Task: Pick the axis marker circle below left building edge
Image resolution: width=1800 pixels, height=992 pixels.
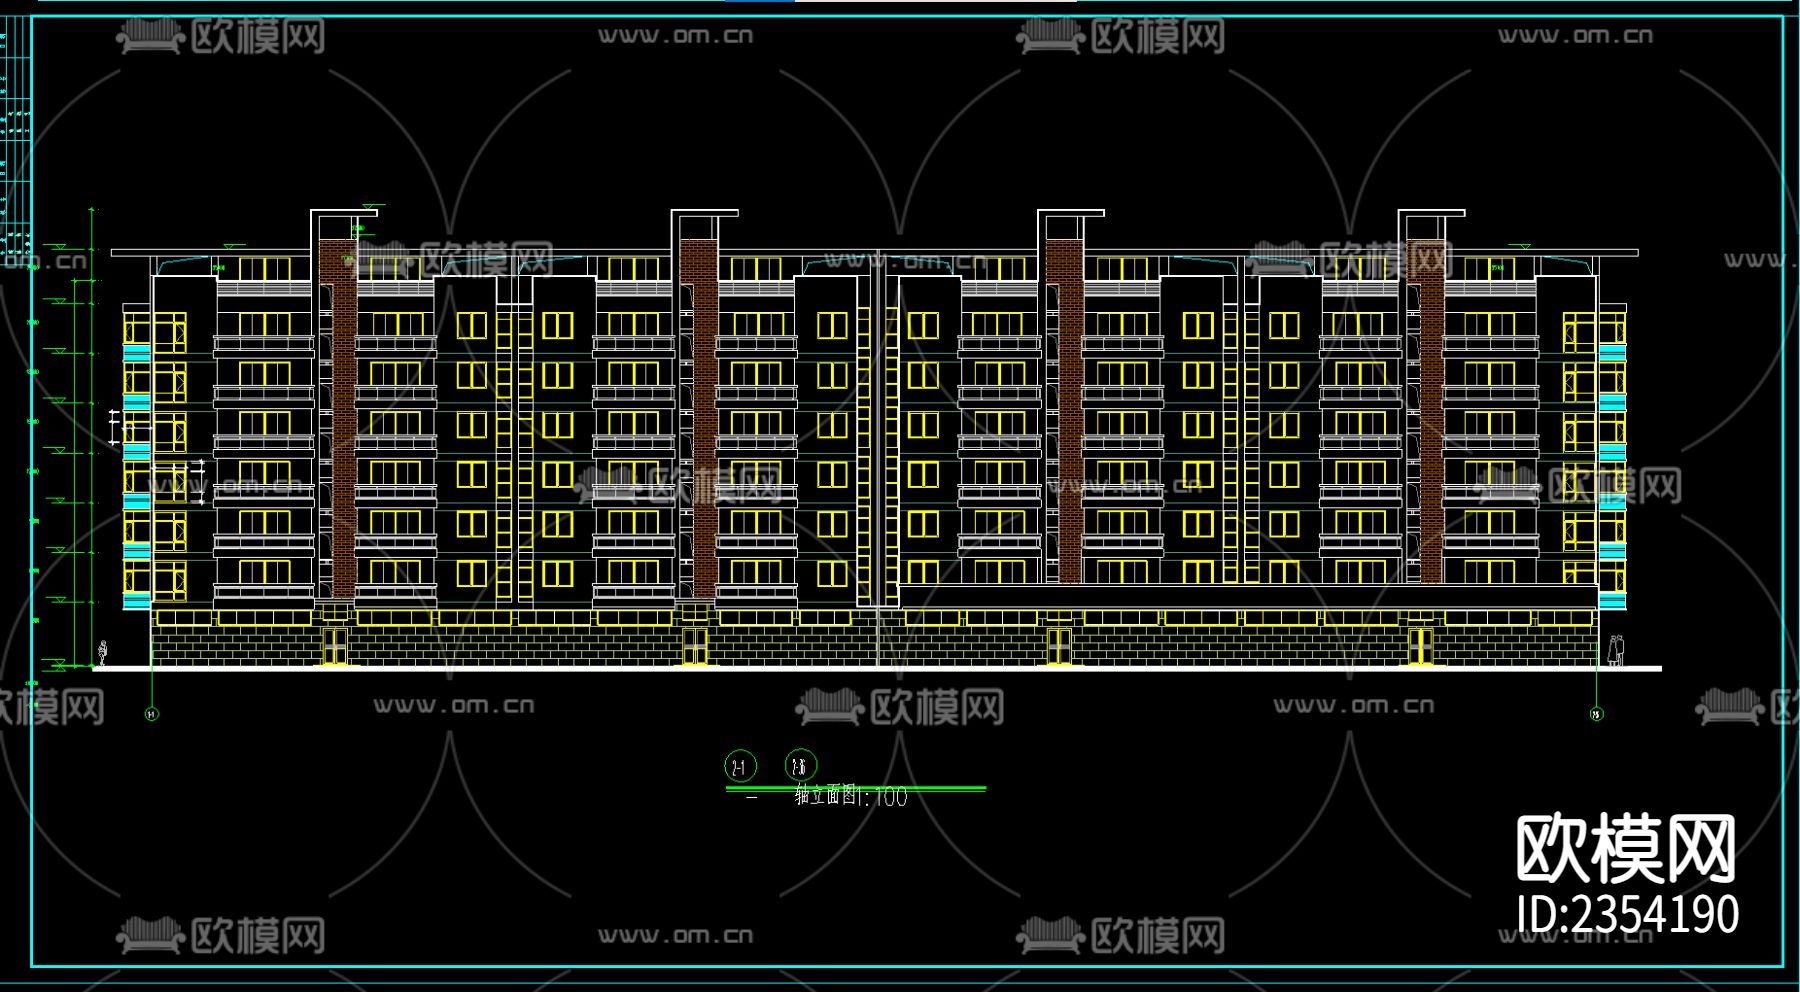Action: 152,714
